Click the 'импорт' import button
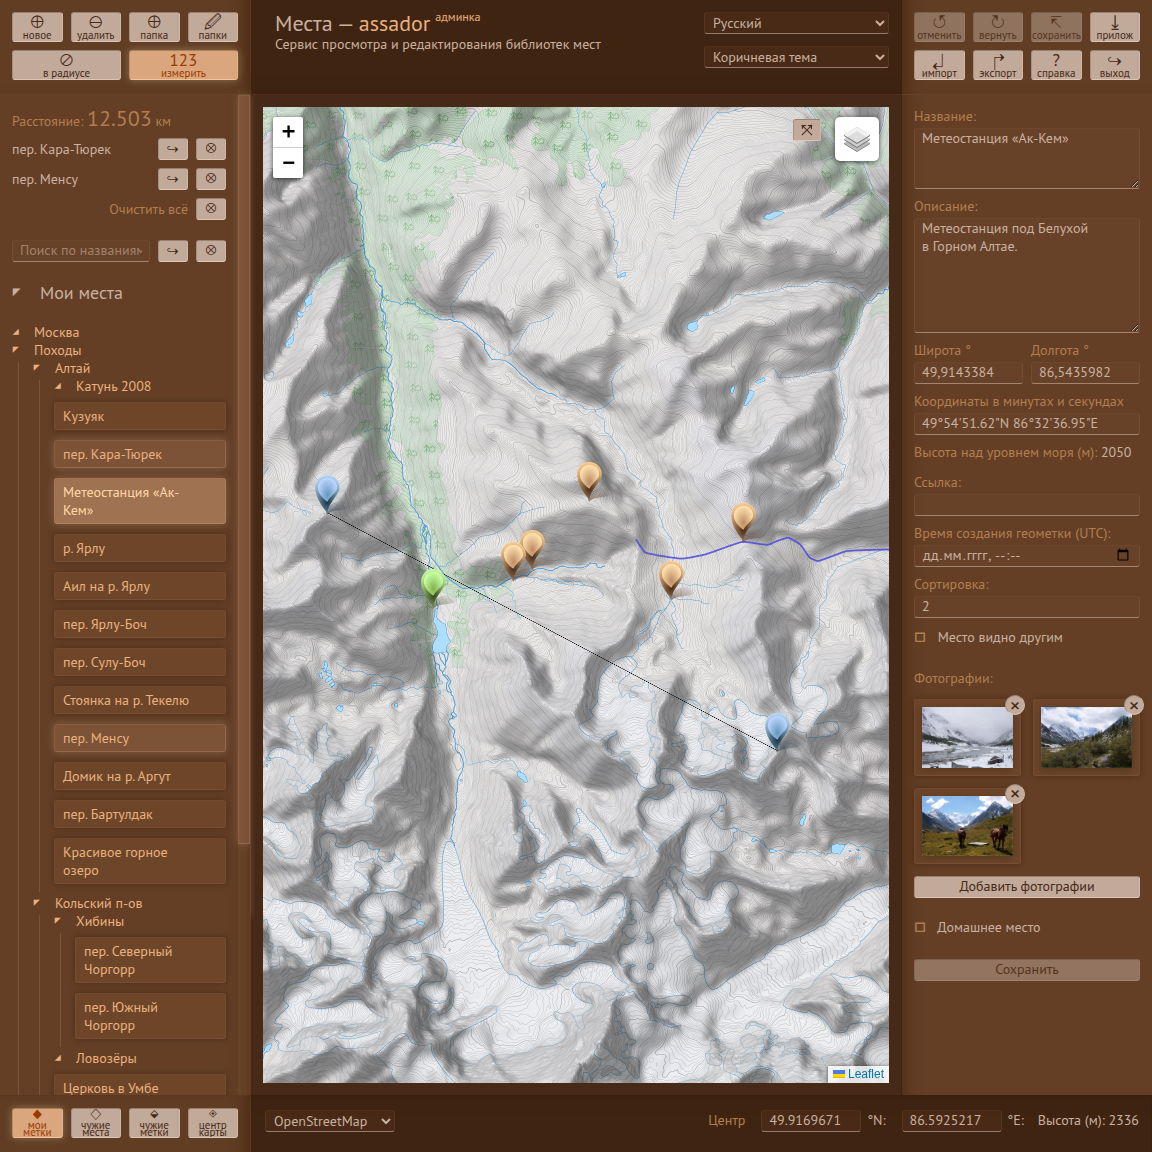Screen dimensions: 1152x1152 pos(939,65)
